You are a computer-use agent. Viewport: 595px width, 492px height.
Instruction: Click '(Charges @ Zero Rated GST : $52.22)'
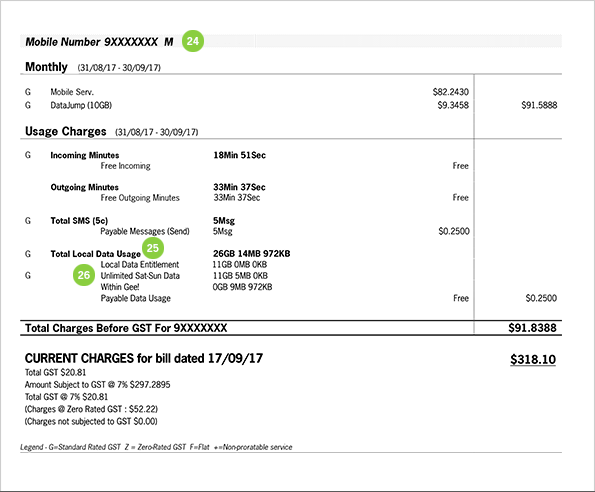click(x=91, y=409)
